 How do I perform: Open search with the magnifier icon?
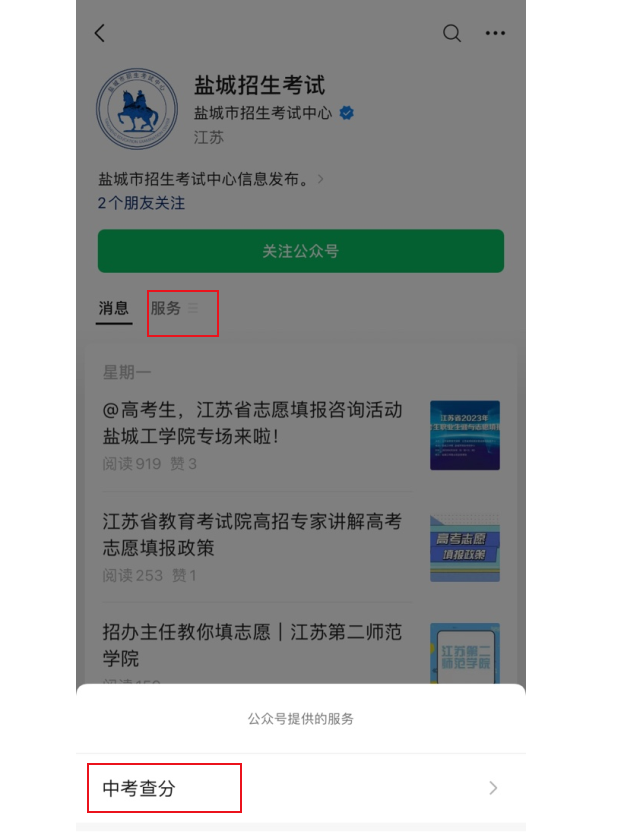click(452, 33)
